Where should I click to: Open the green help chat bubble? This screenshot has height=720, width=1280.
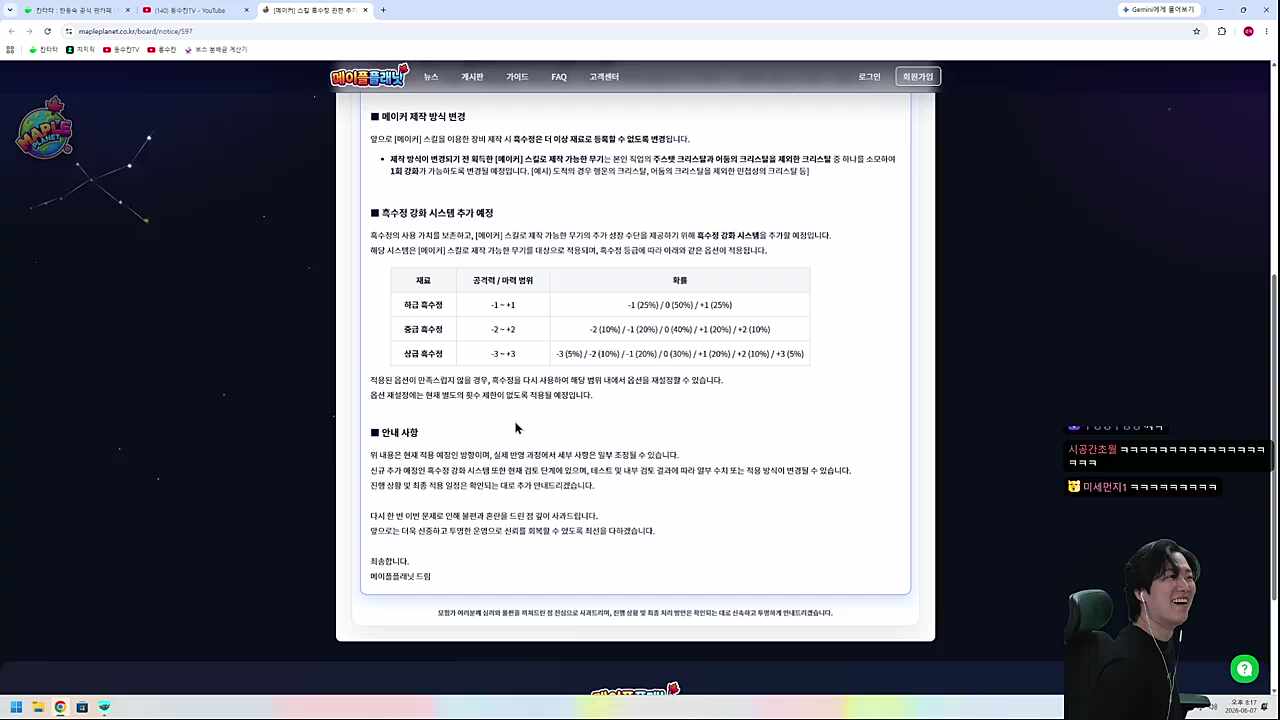click(1244, 669)
